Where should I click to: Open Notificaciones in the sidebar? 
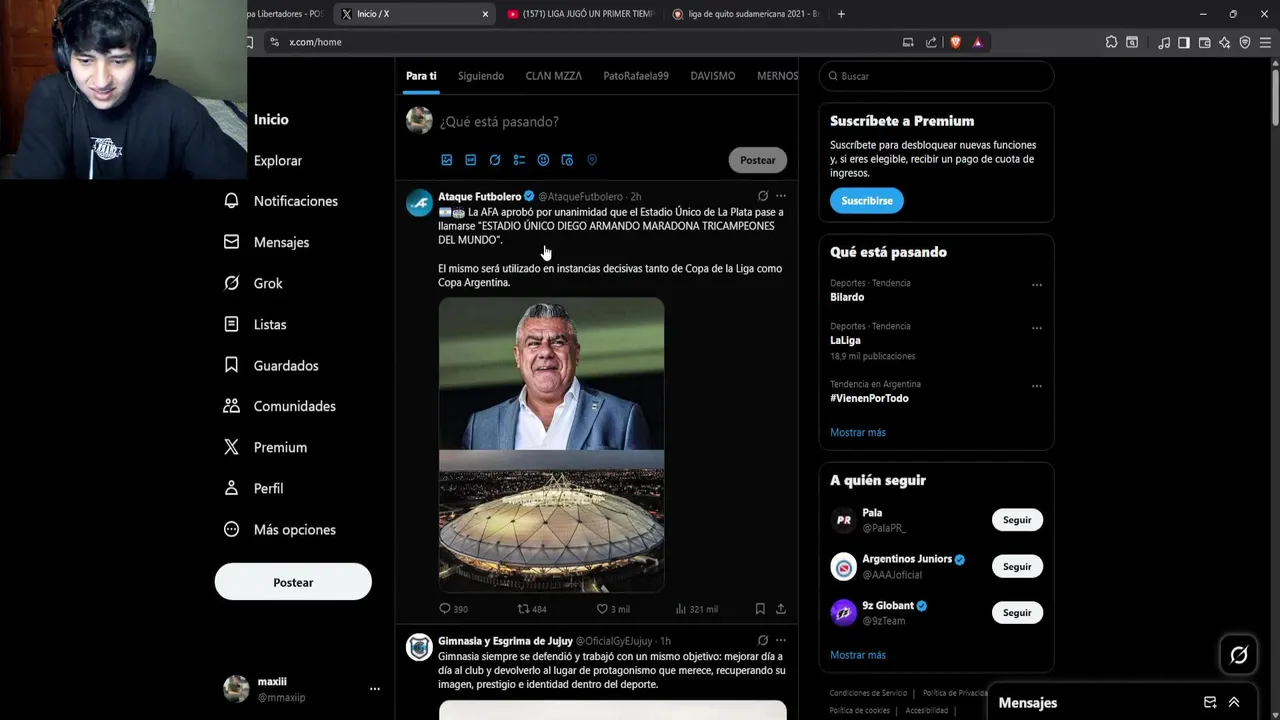281,201
